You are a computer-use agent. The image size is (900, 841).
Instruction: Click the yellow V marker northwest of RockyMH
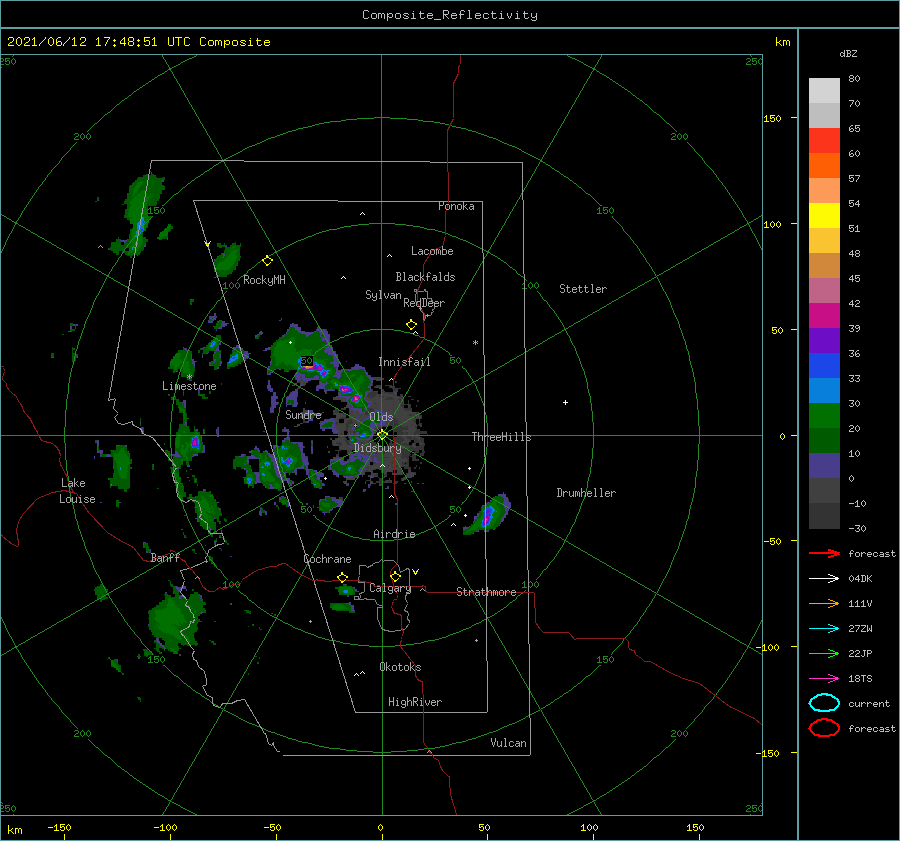coord(207,245)
